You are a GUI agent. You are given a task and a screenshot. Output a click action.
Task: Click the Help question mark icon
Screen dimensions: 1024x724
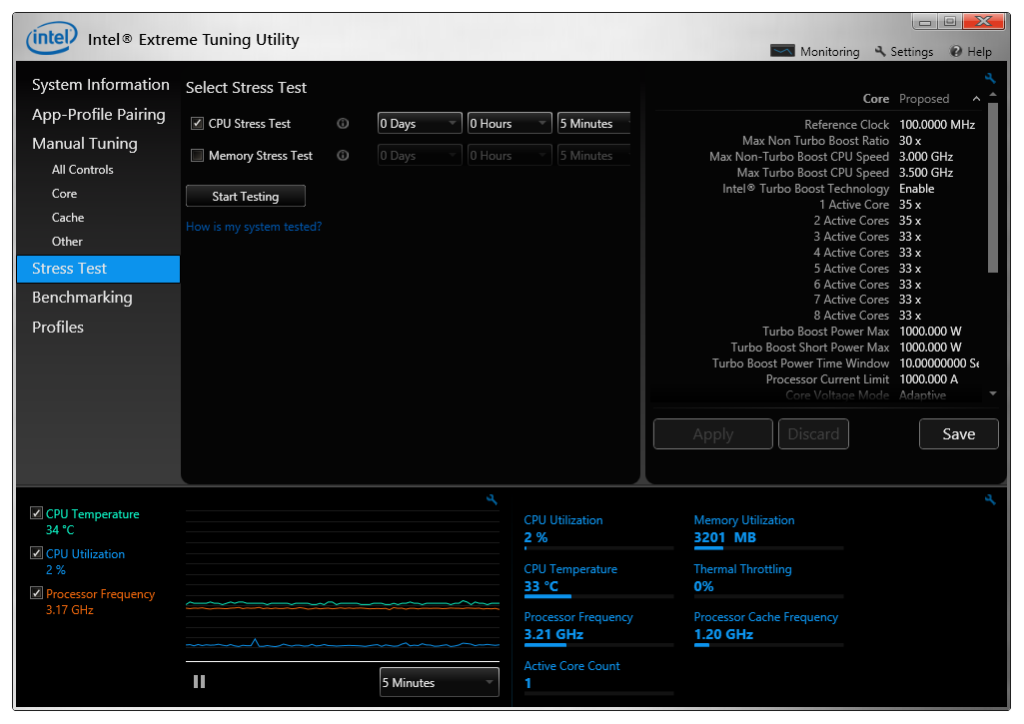click(x=956, y=51)
